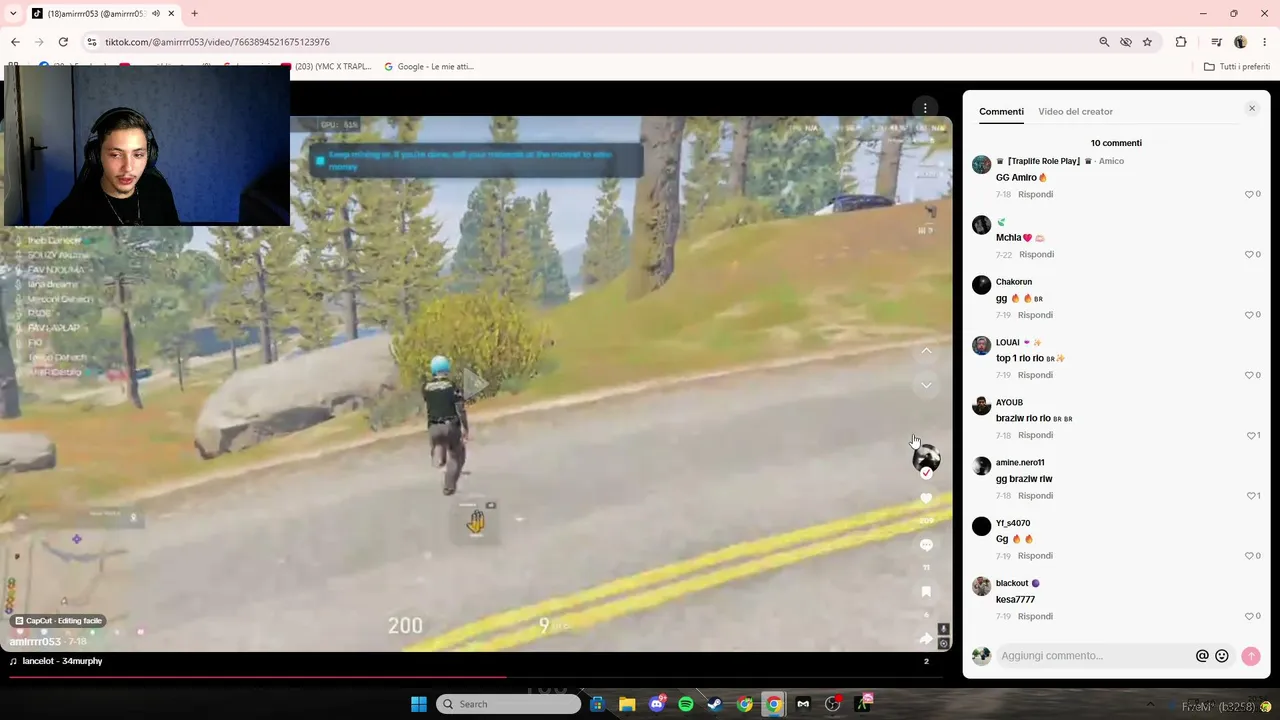Viewport: 1280px width, 720px height.
Task: Open the CapCut - Editing facile tag
Action: 58,621
